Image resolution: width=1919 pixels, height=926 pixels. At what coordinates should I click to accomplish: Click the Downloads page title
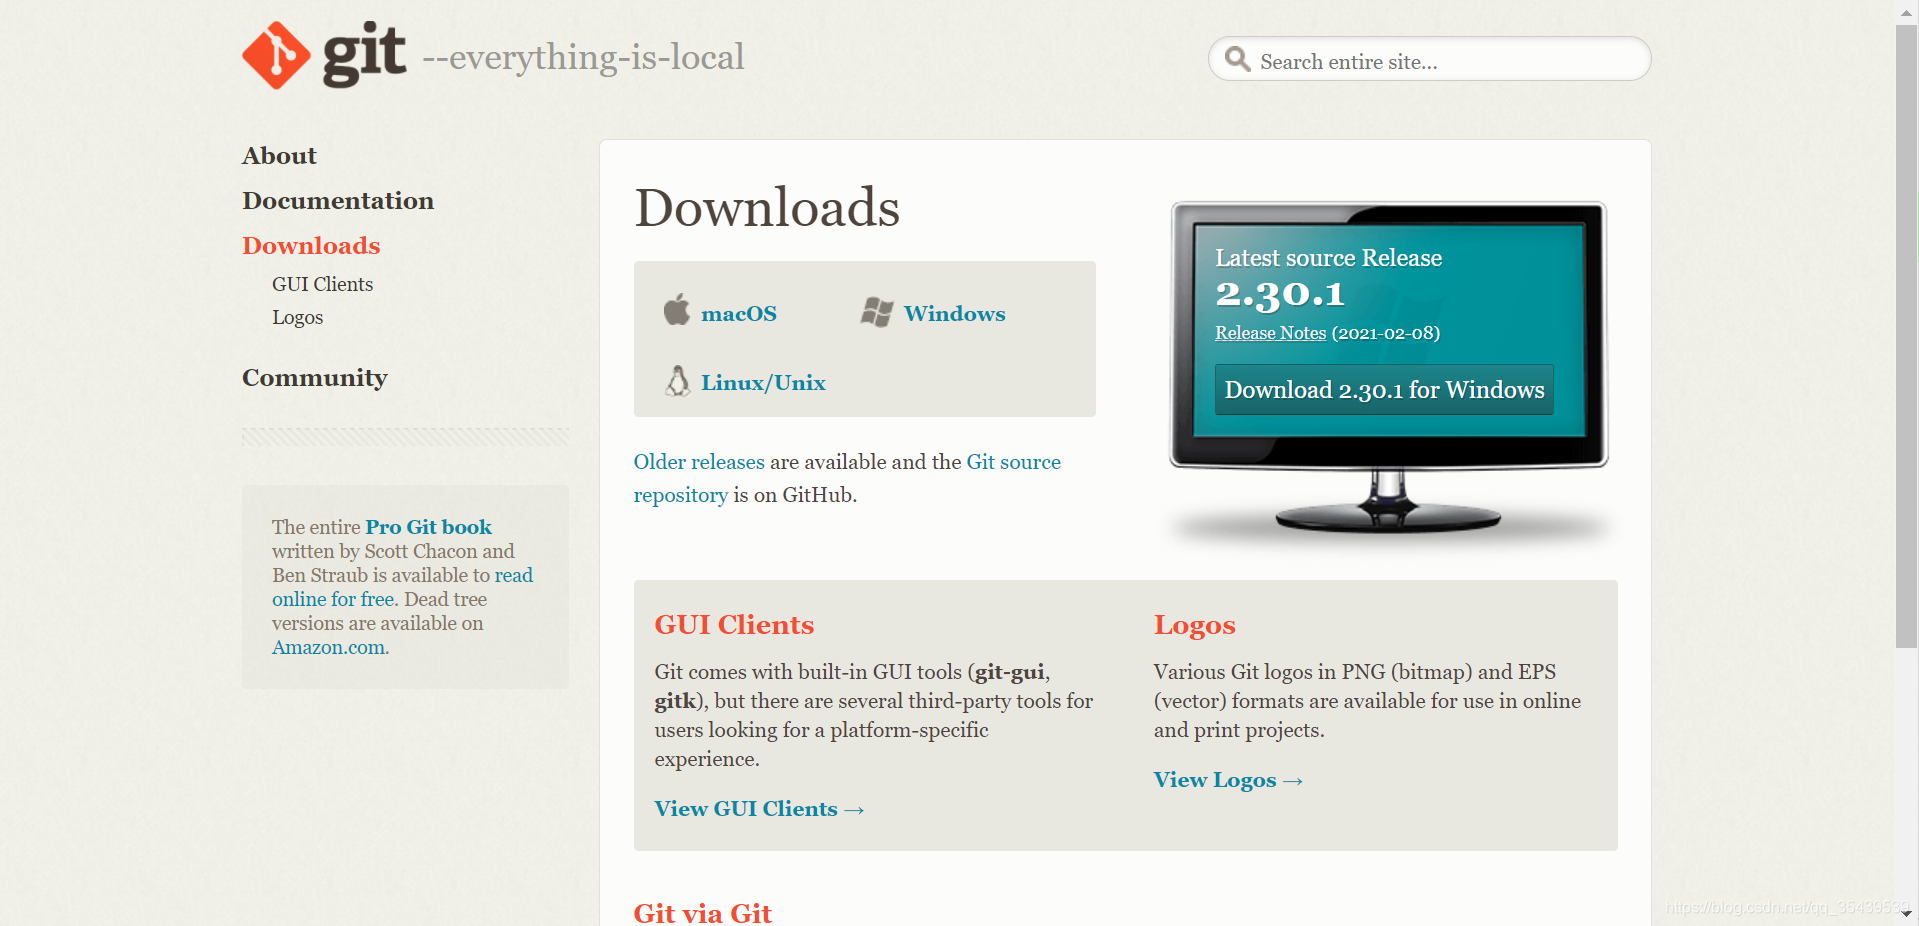767,207
